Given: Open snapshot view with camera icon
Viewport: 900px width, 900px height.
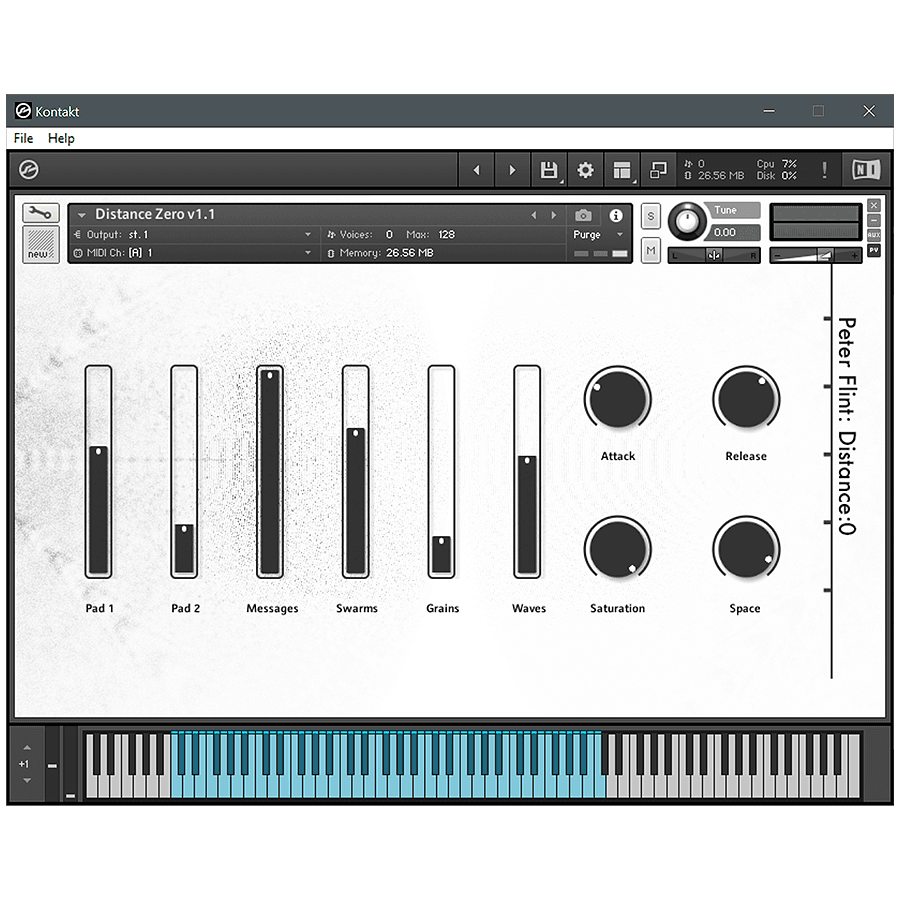Looking at the screenshot, I should (583, 215).
